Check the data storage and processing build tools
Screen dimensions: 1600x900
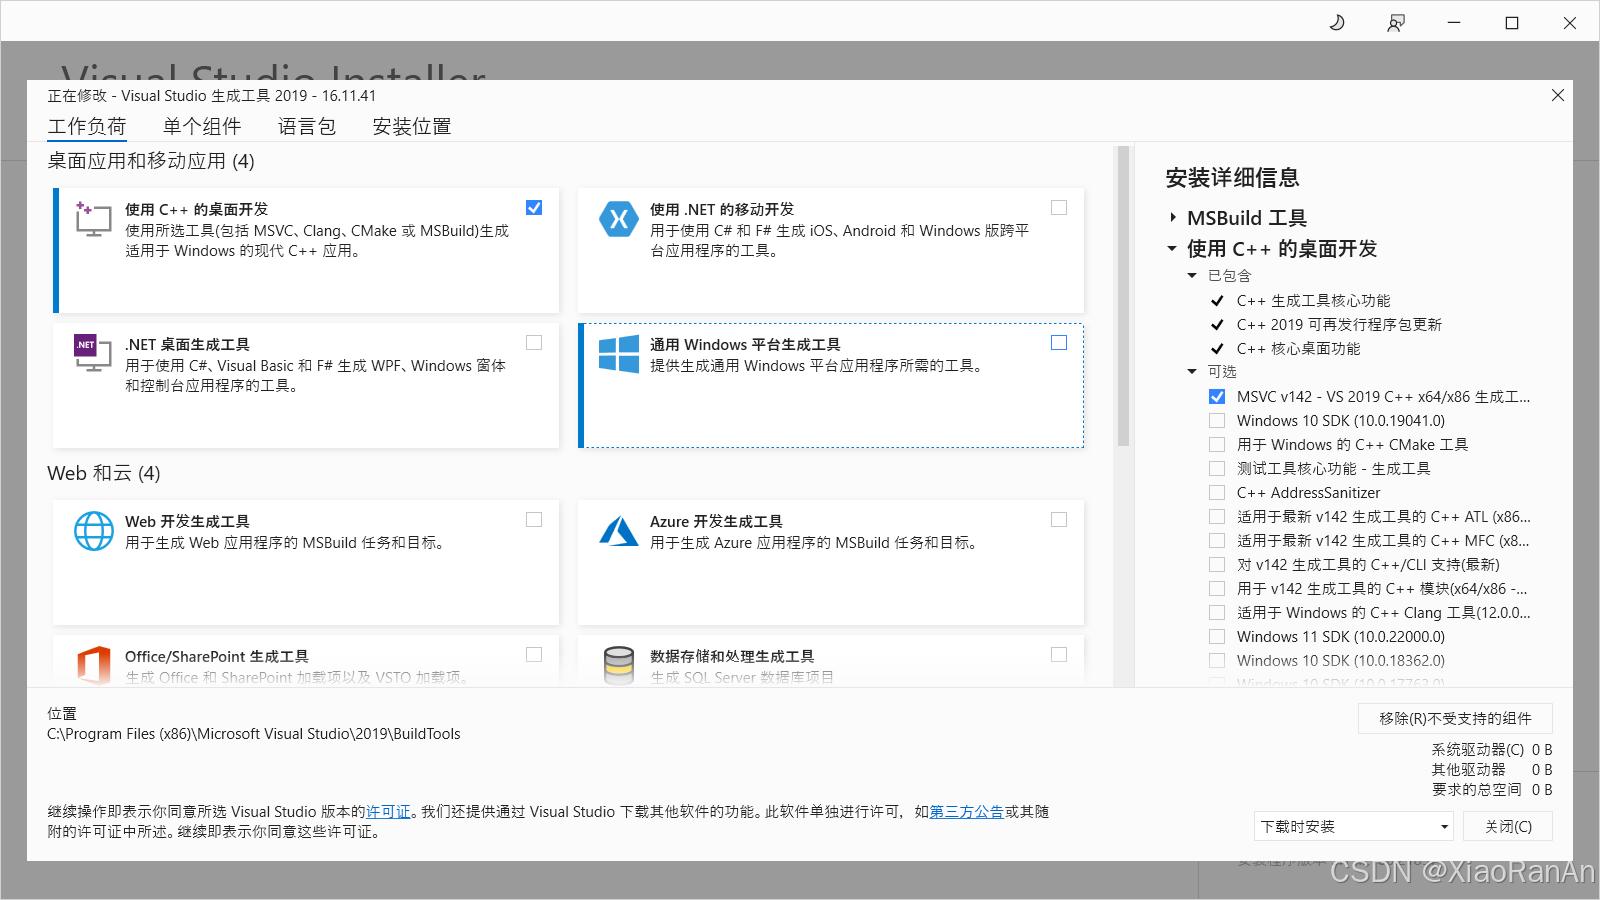(1059, 655)
